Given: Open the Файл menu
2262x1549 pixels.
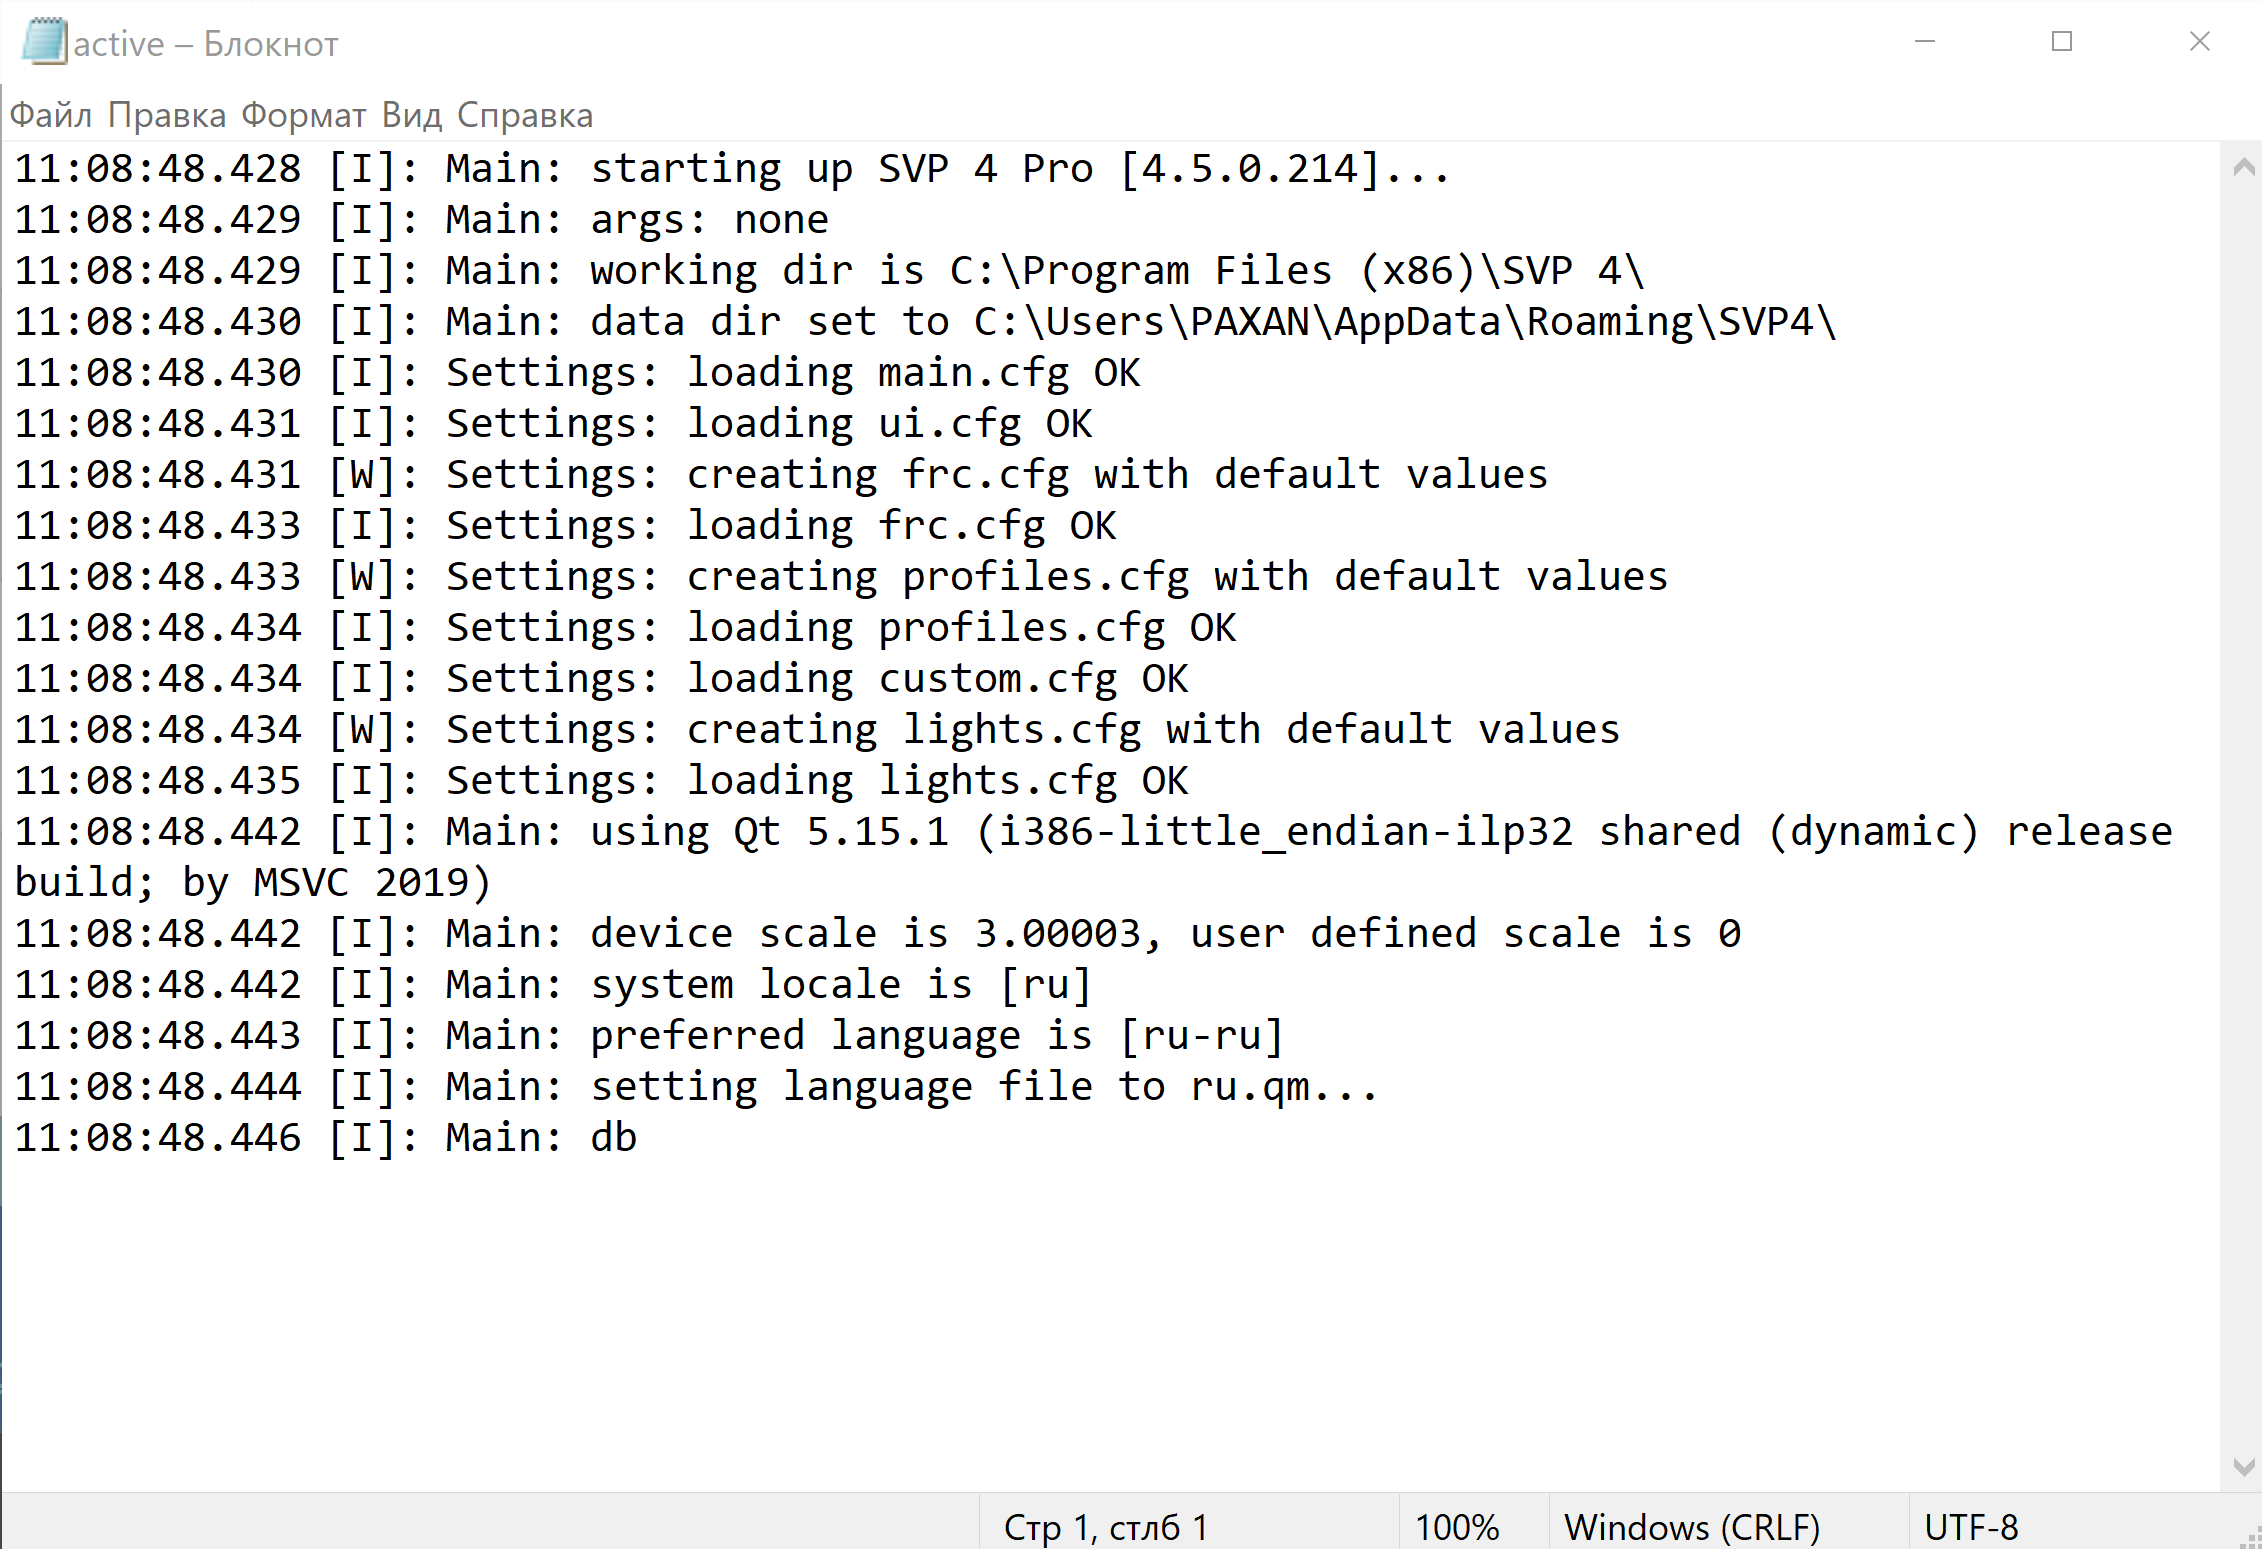Looking at the screenshot, I should point(50,116).
